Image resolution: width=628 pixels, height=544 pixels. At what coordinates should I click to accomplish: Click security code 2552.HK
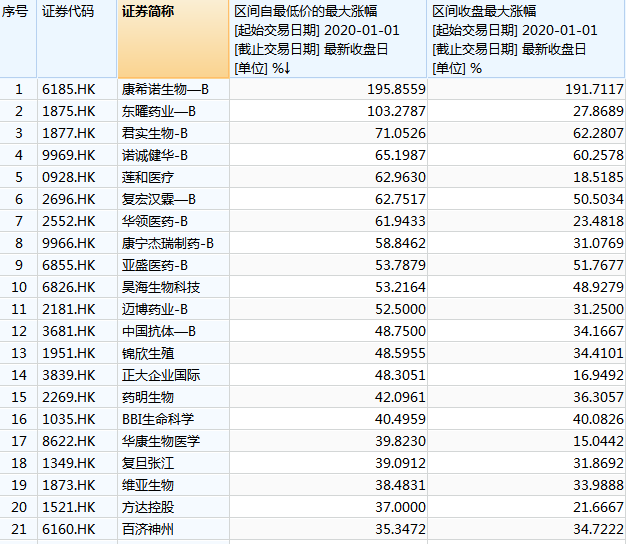click(x=69, y=221)
